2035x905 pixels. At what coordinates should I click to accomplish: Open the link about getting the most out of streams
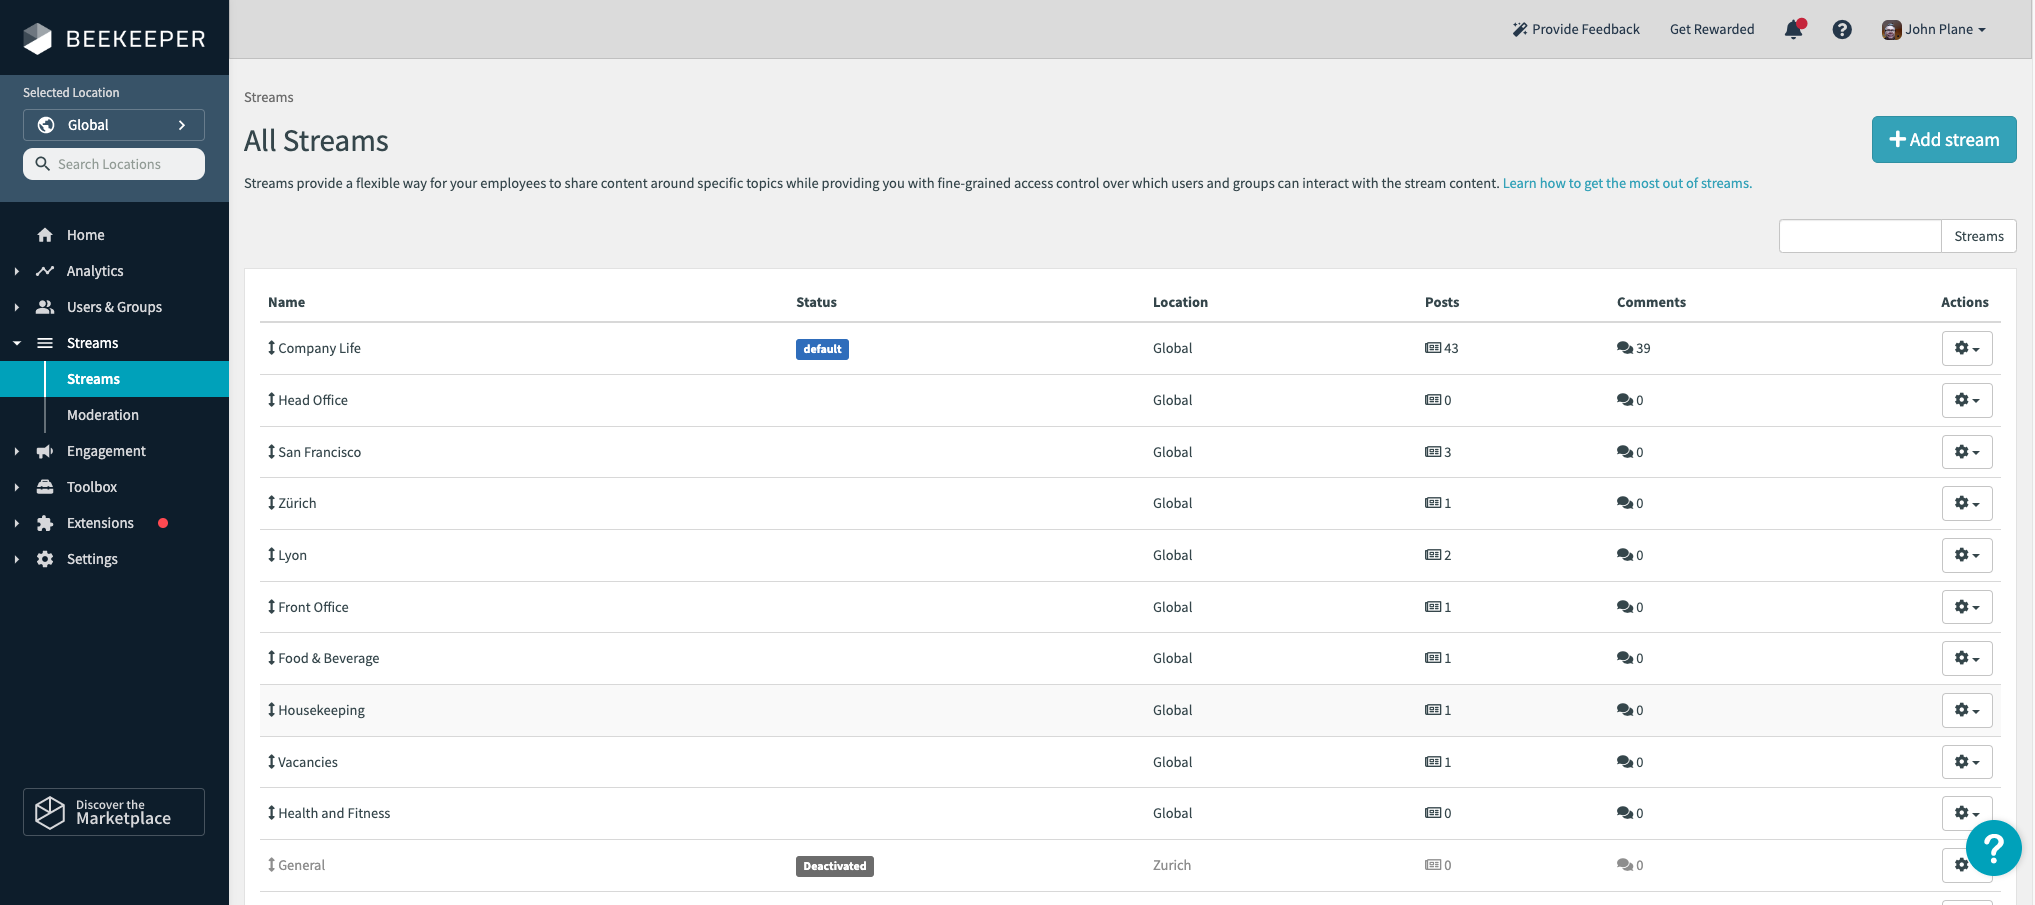click(x=1625, y=183)
